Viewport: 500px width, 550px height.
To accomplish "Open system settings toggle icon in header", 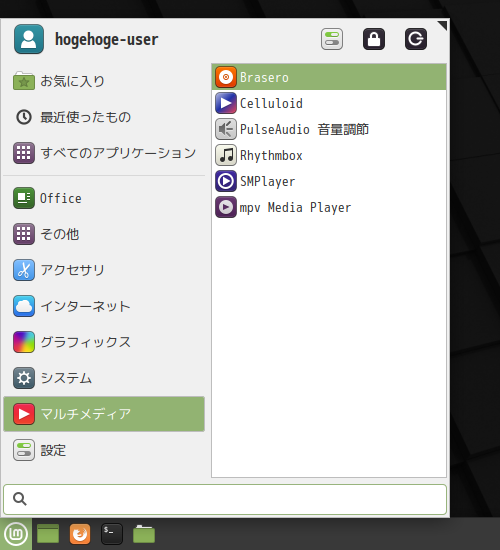I will [332, 39].
